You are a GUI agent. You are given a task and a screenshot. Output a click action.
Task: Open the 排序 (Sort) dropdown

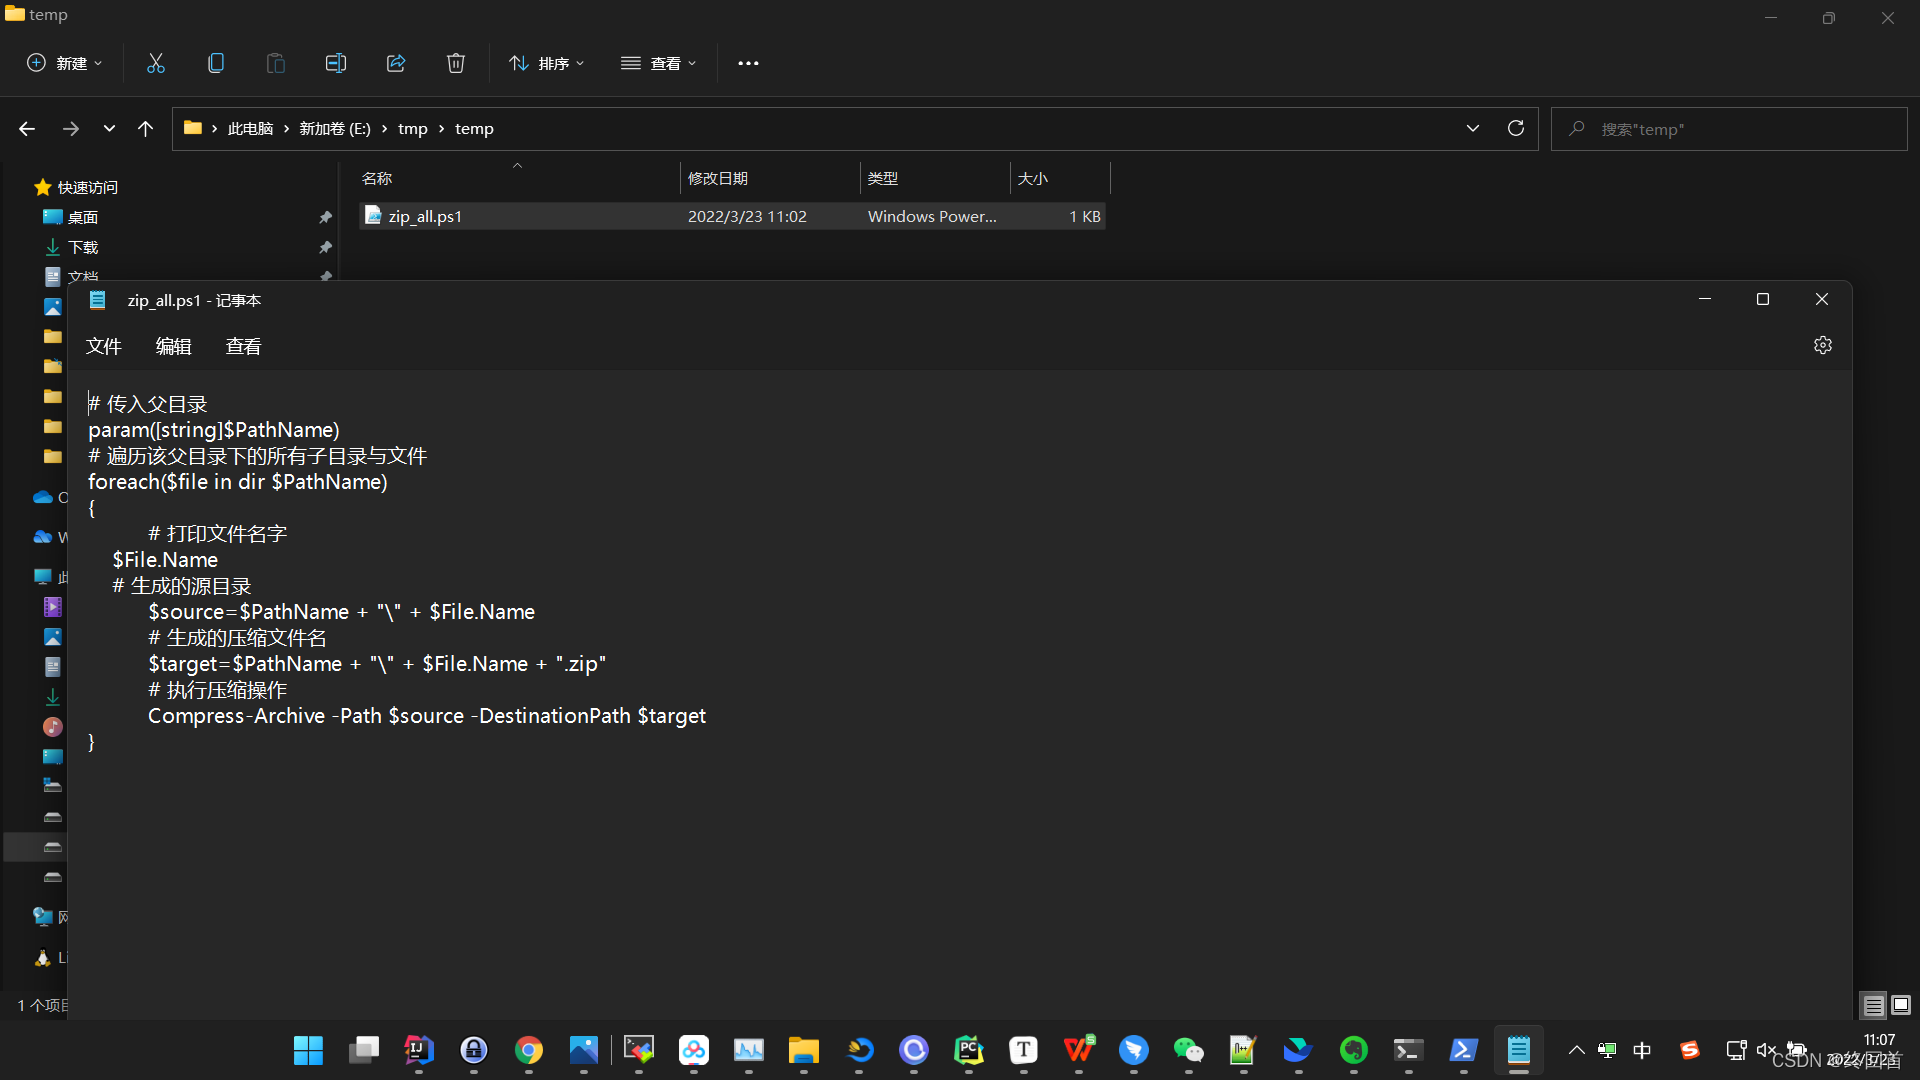click(x=547, y=63)
